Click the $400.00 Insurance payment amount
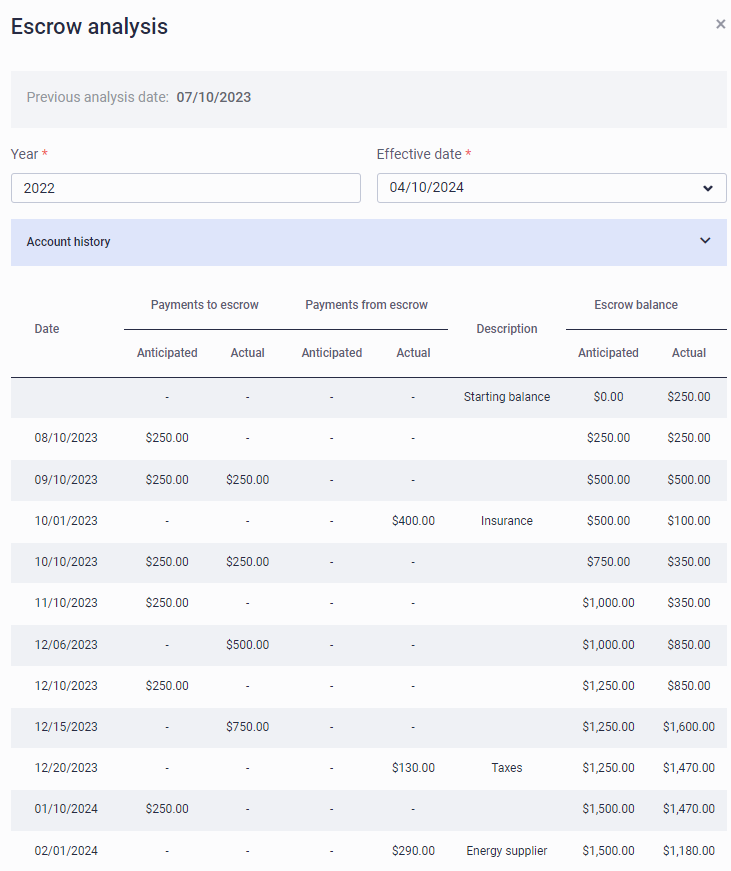This screenshot has width=731, height=871. coord(413,521)
